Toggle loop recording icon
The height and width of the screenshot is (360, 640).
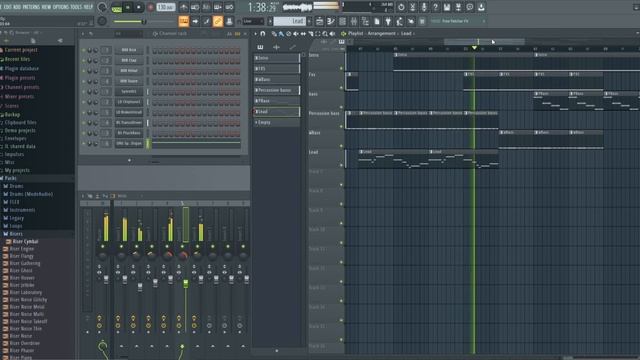coord(229,7)
